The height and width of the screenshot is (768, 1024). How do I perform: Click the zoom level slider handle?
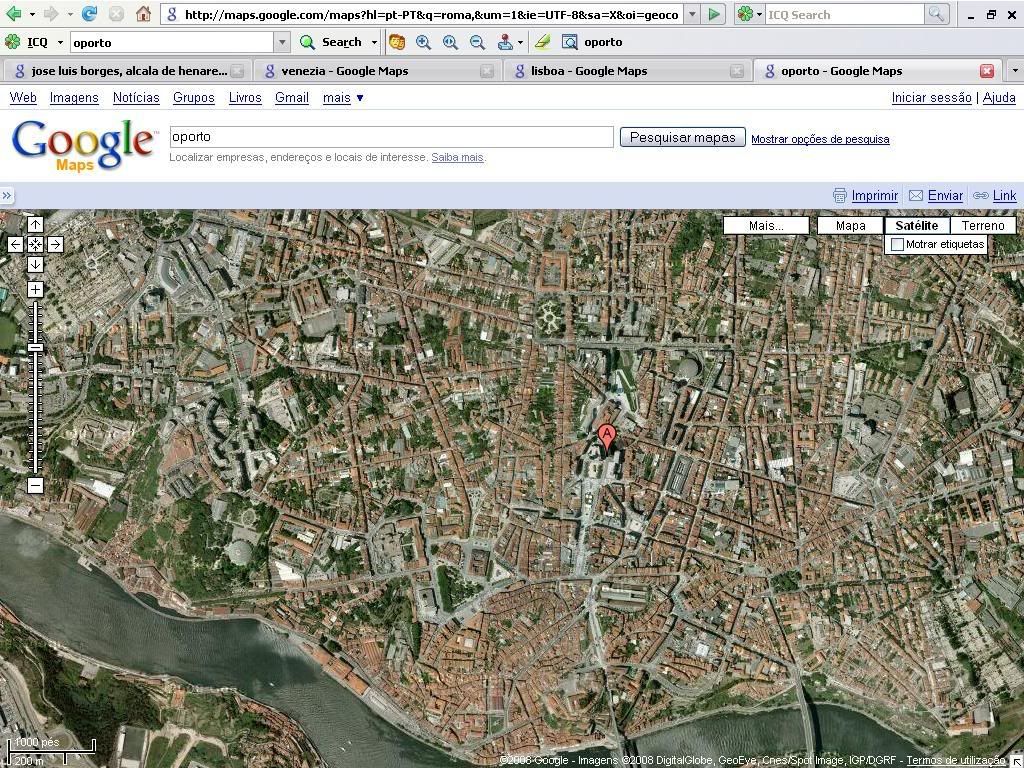[35, 347]
